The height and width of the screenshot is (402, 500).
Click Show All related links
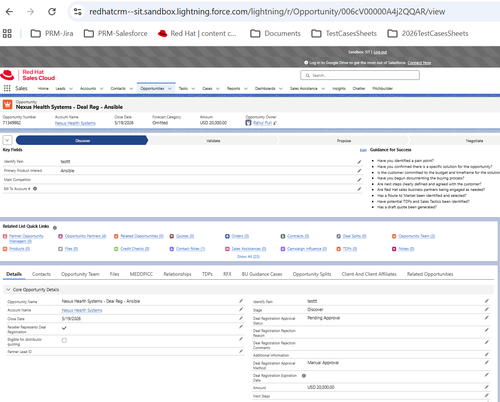[248, 257]
